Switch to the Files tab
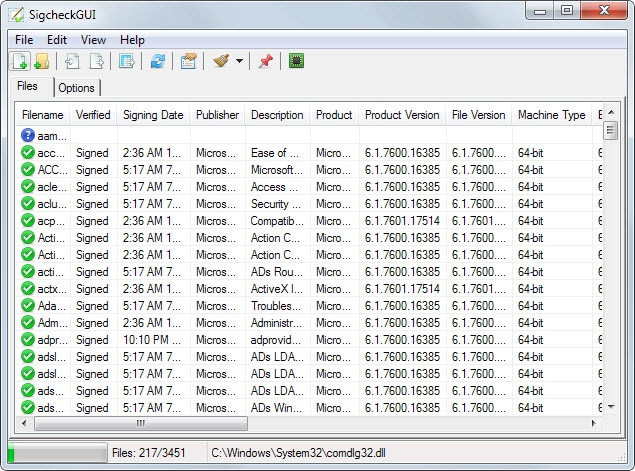This screenshot has height=471, width=635. [27, 86]
